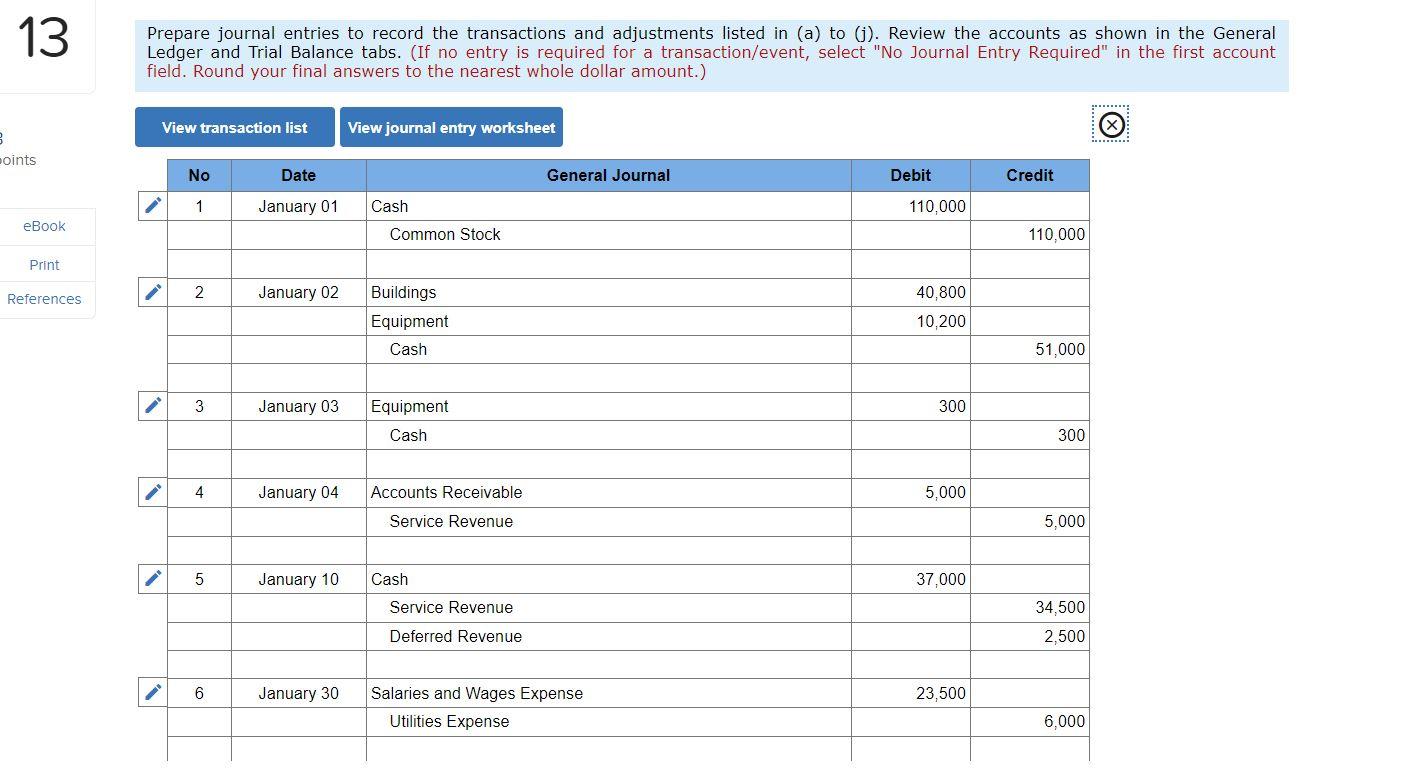This screenshot has height=768, width=1408.
Task: Click the 6,000 credit amount
Action: [1030, 721]
